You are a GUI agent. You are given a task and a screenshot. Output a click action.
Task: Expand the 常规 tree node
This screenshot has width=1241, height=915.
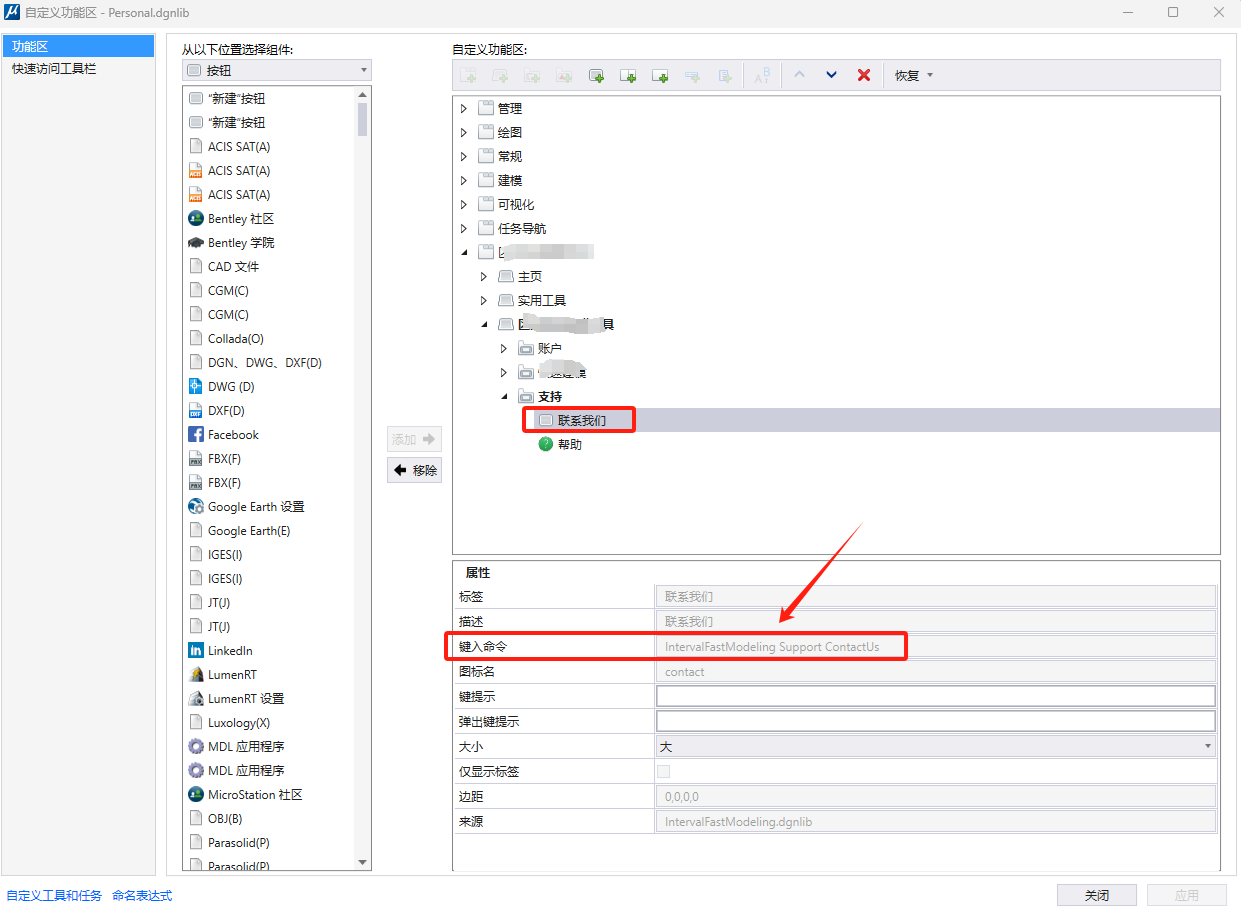click(463, 156)
